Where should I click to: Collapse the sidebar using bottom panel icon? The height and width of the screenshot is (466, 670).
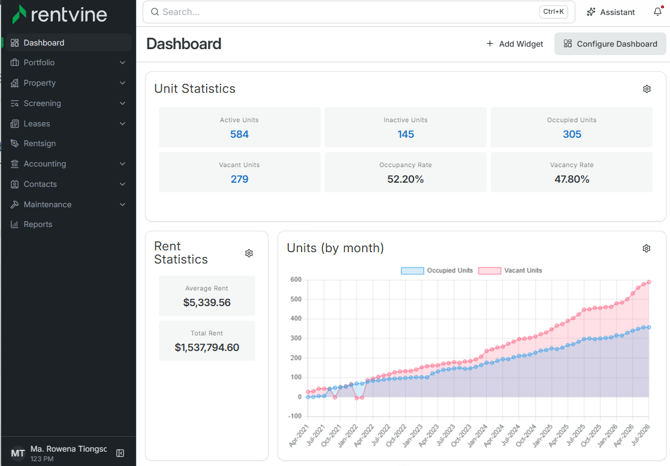tap(120, 453)
